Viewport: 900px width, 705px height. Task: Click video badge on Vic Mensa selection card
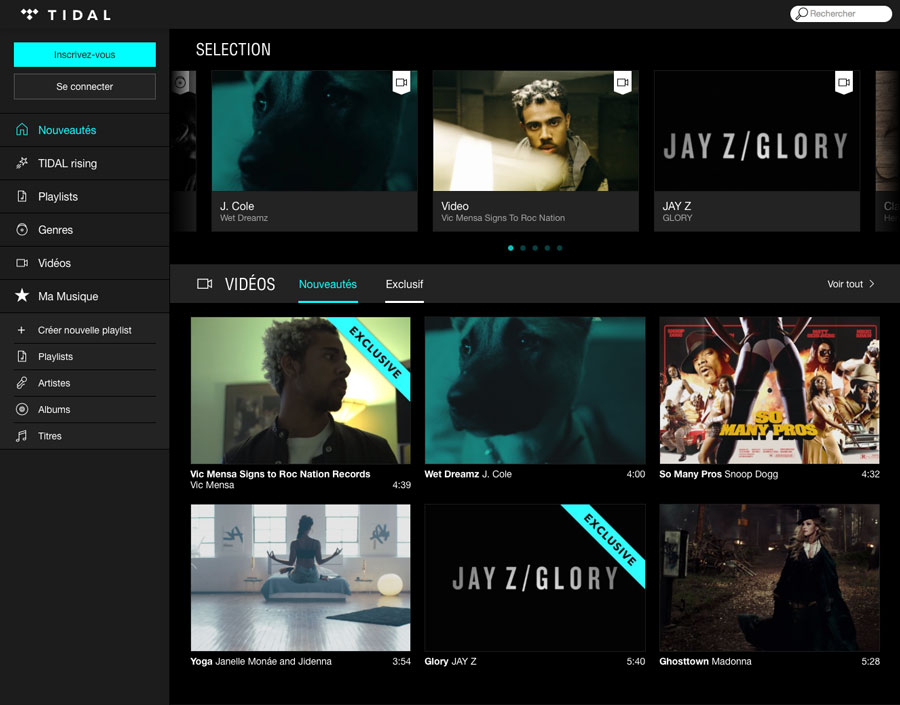point(623,82)
